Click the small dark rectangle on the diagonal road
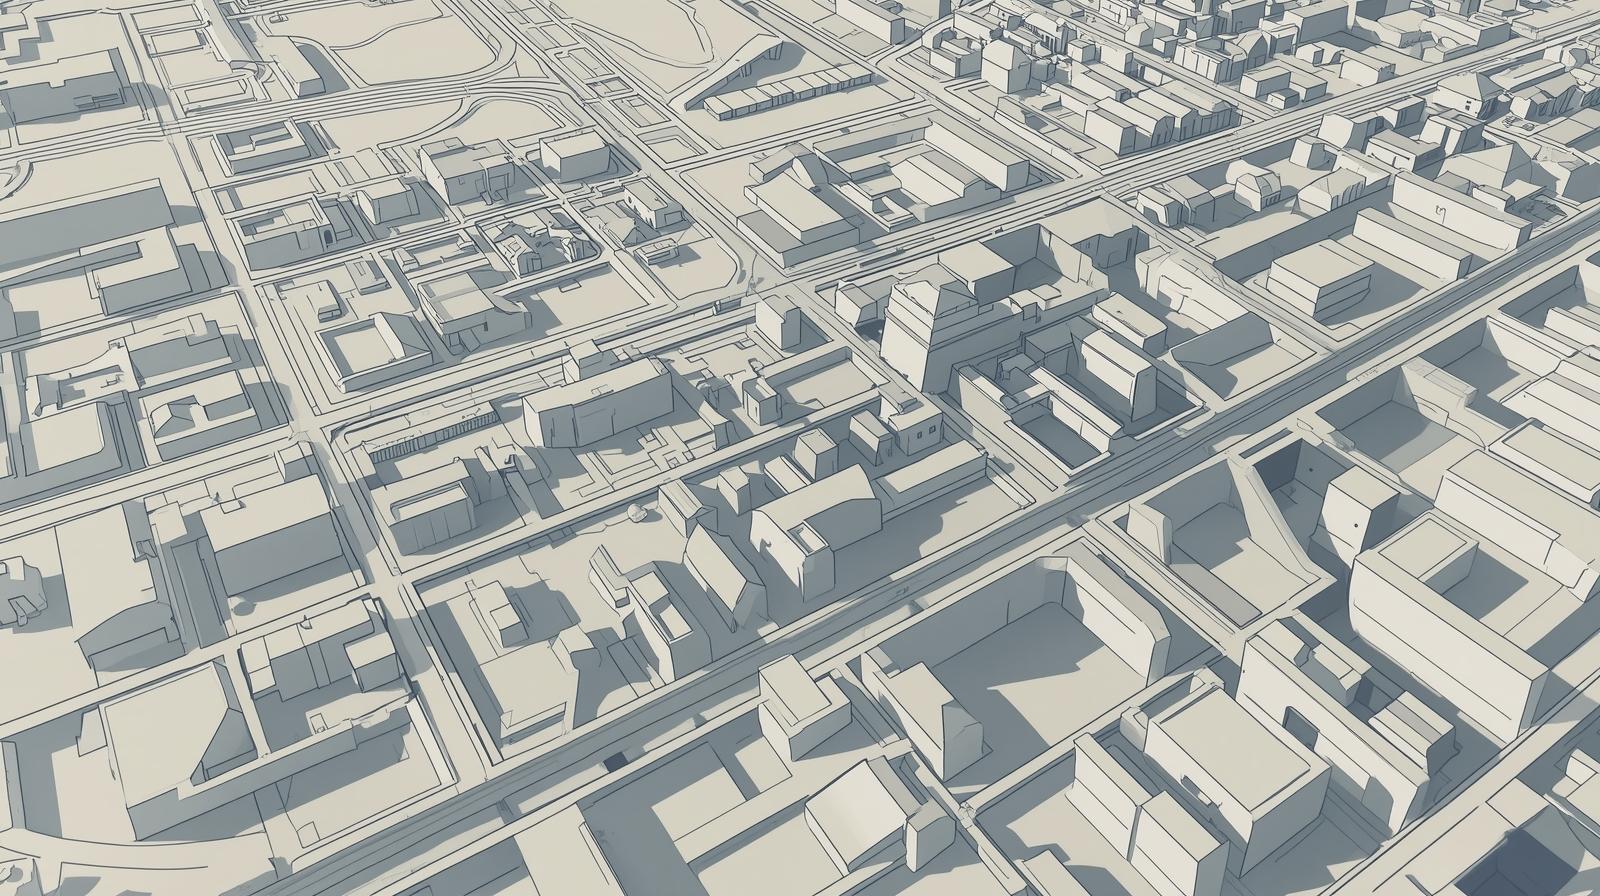Viewport: 1600px width, 896px height. [616, 763]
